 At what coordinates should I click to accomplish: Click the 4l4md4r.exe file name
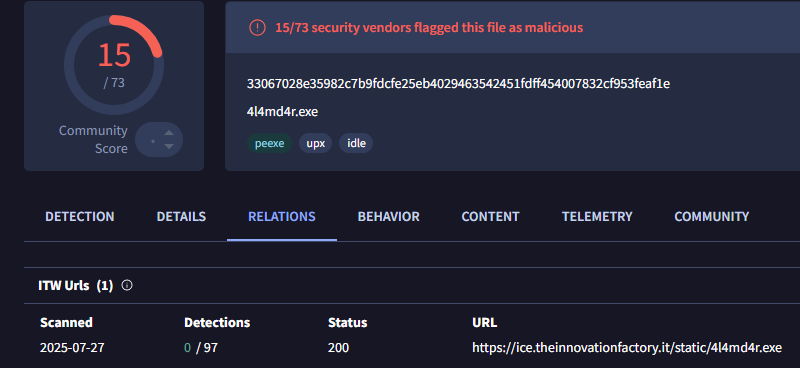tap(282, 111)
